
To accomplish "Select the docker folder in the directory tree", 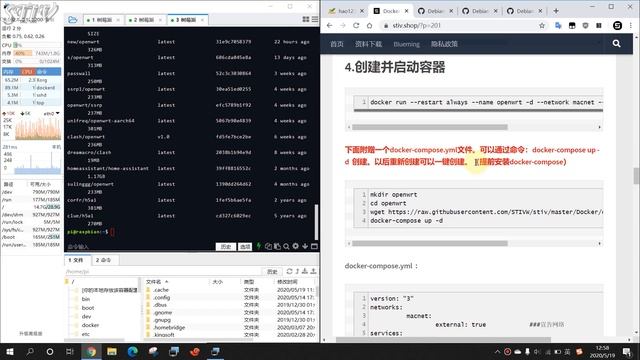I will tap(90, 325).
